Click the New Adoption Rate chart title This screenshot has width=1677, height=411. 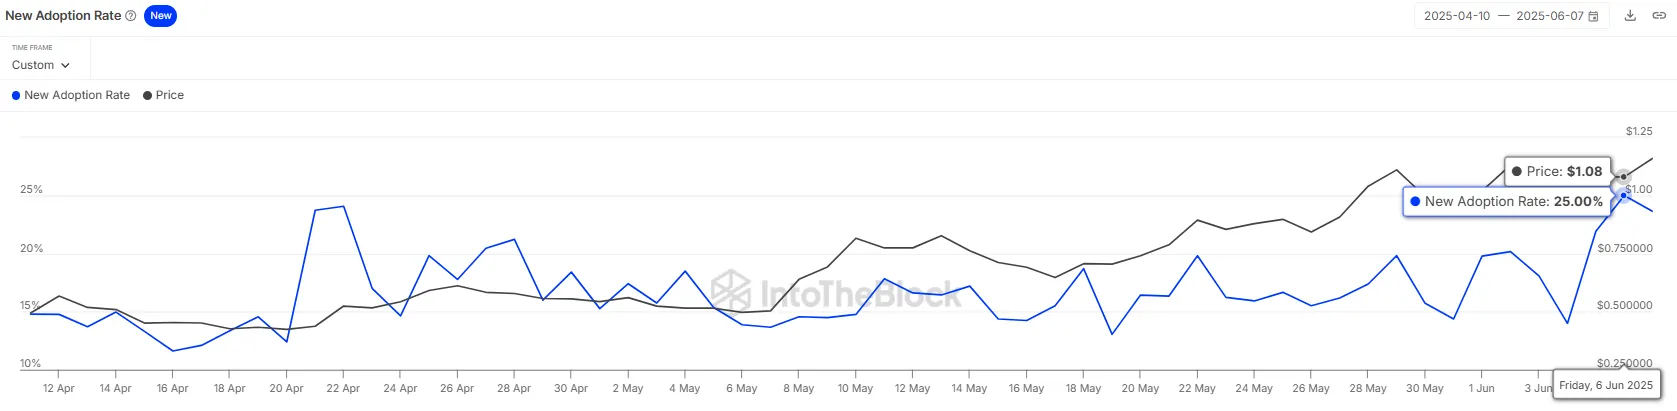(63, 16)
